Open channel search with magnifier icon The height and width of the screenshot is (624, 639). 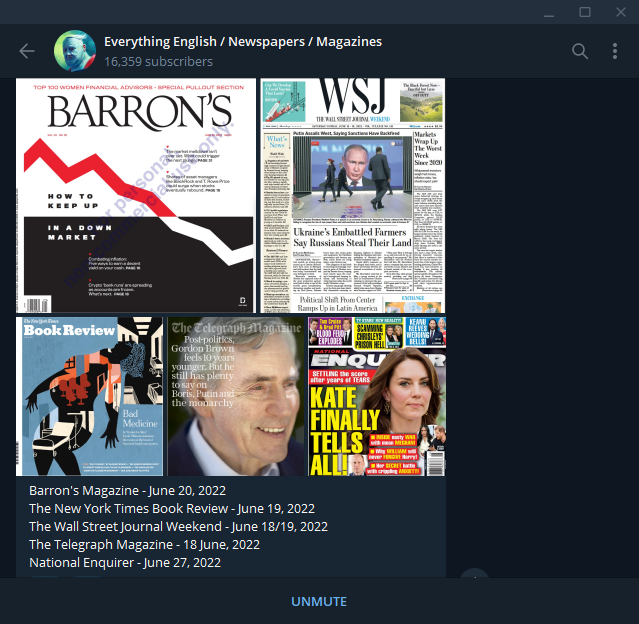coord(580,51)
